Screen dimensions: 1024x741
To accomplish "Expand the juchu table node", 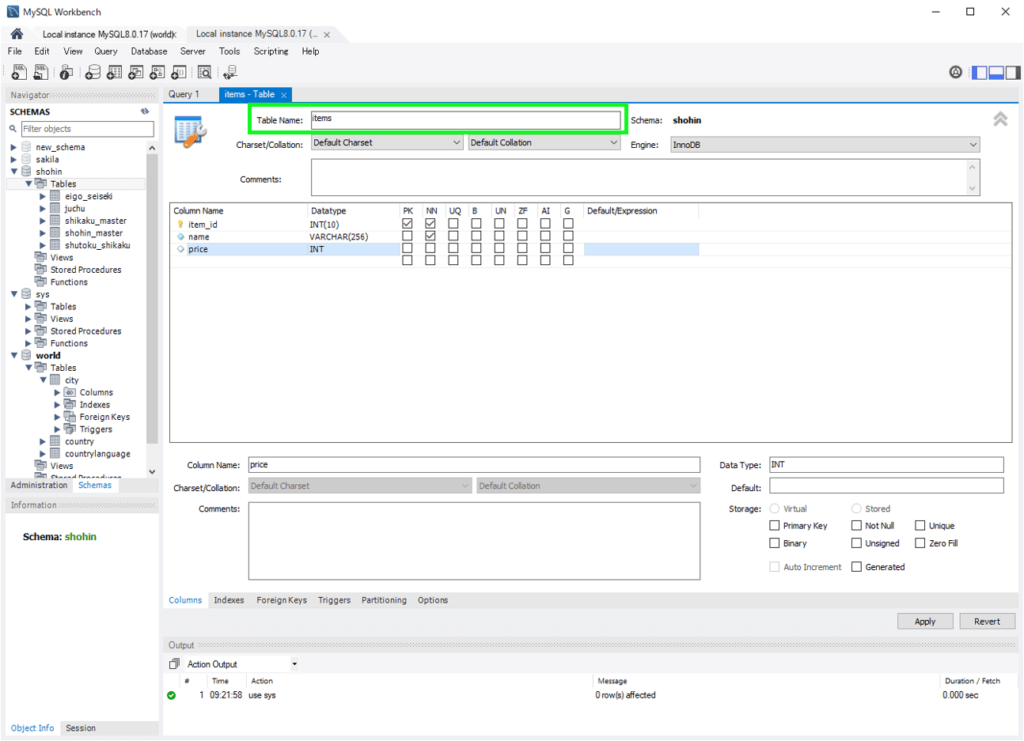I will click(x=42, y=208).
